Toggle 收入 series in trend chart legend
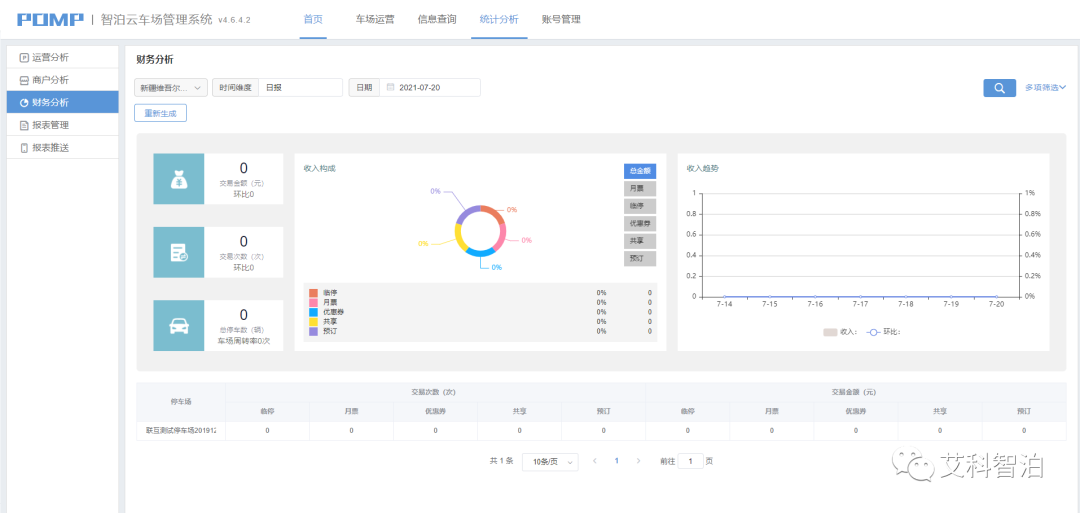Screen dimensions: 1080x513 coord(838,331)
